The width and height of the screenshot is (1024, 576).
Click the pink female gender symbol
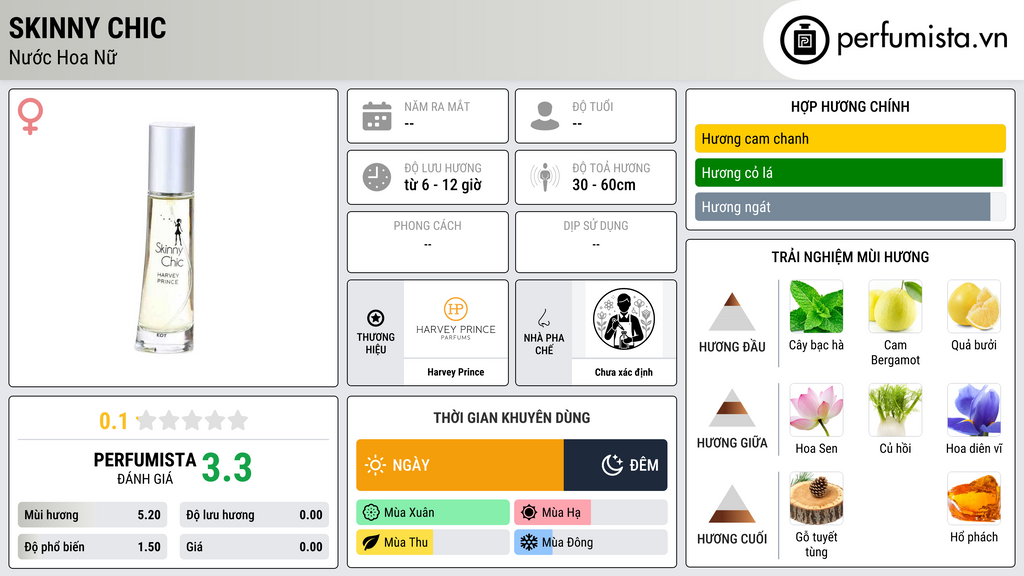point(30,116)
